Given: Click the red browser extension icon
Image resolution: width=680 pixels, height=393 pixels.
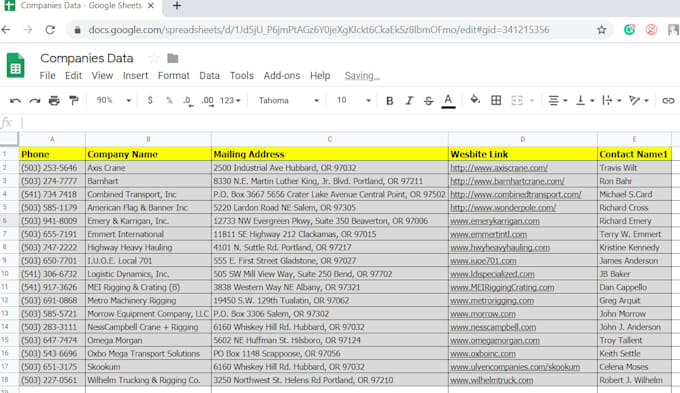Looking at the screenshot, I should tap(651, 29).
